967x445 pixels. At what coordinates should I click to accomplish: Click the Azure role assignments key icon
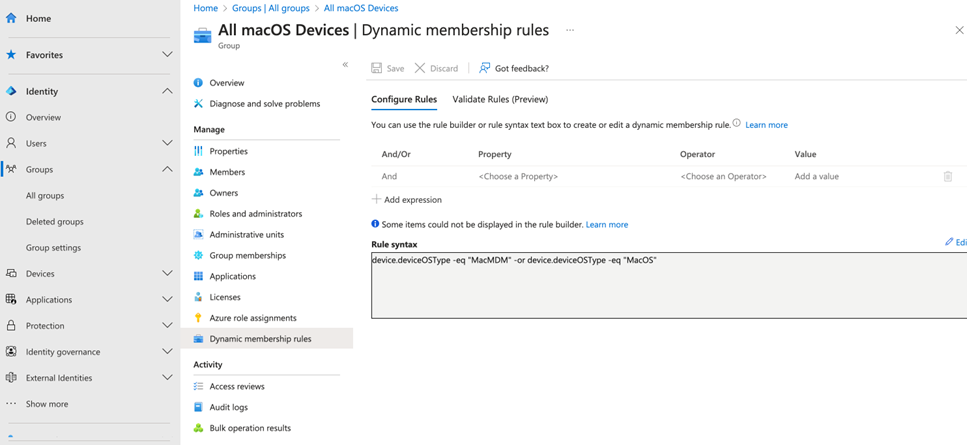198,318
